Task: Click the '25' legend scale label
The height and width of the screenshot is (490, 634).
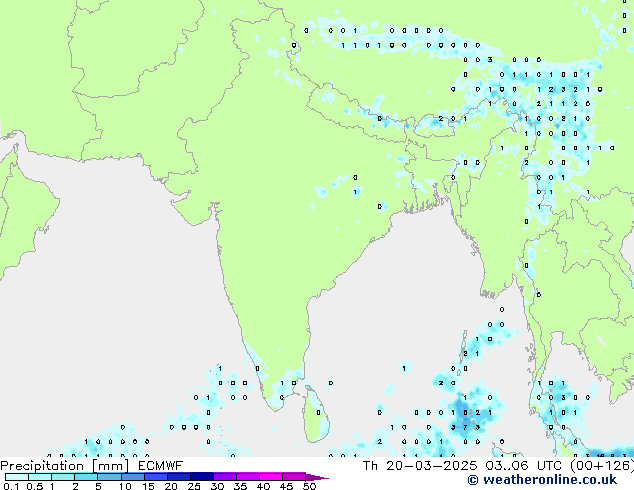Action: 194,486
